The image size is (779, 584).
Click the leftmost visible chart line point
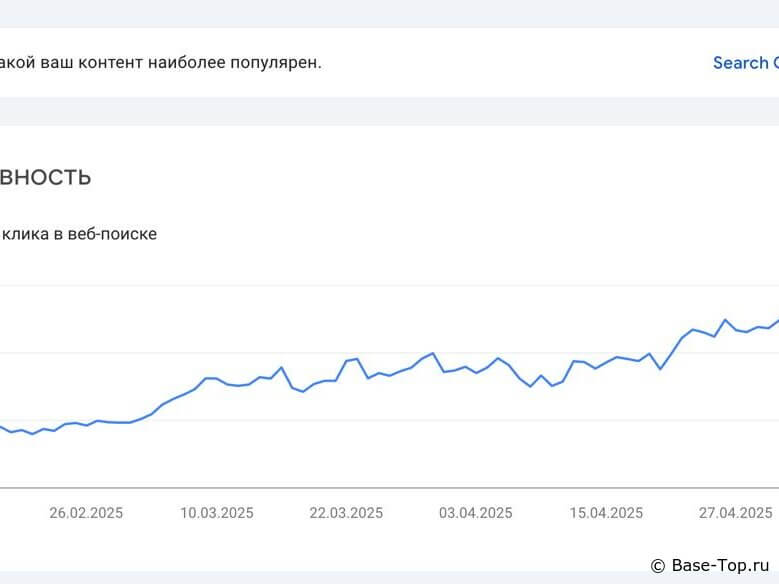(2, 427)
